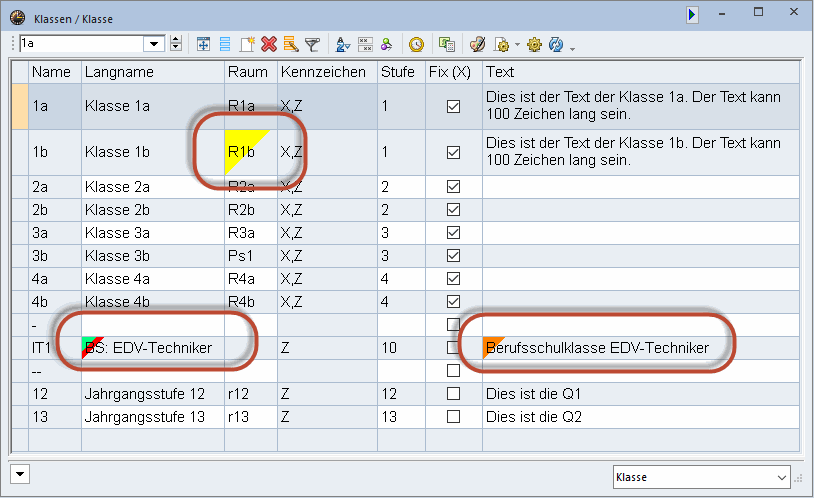The width and height of the screenshot is (814, 498).
Task: Open color palette brush icon
Action: [x=477, y=44]
